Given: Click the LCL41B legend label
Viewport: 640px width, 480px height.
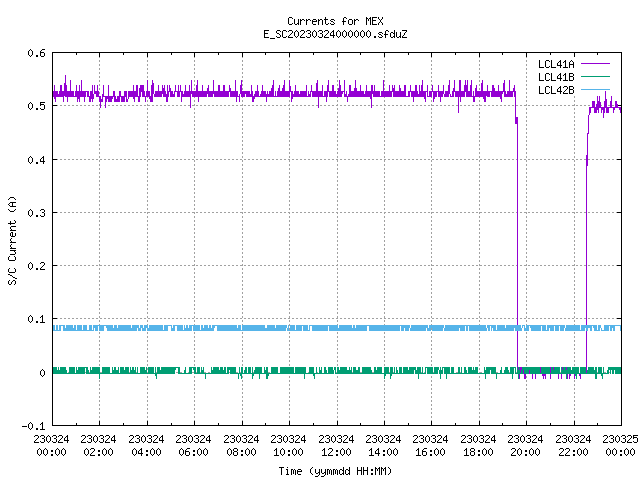Looking at the screenshot, I should pos(556,77).
